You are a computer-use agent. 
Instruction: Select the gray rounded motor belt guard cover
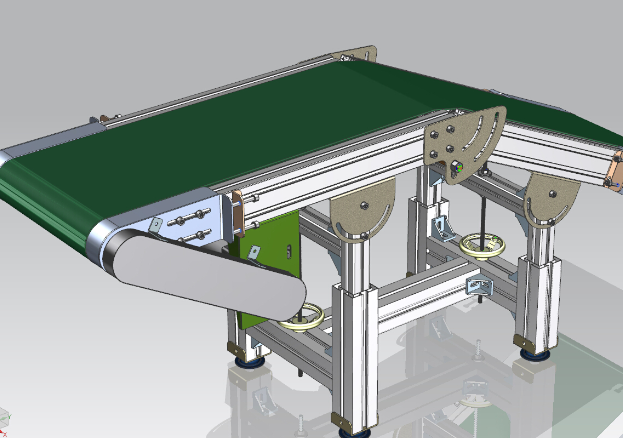point(209,276)
